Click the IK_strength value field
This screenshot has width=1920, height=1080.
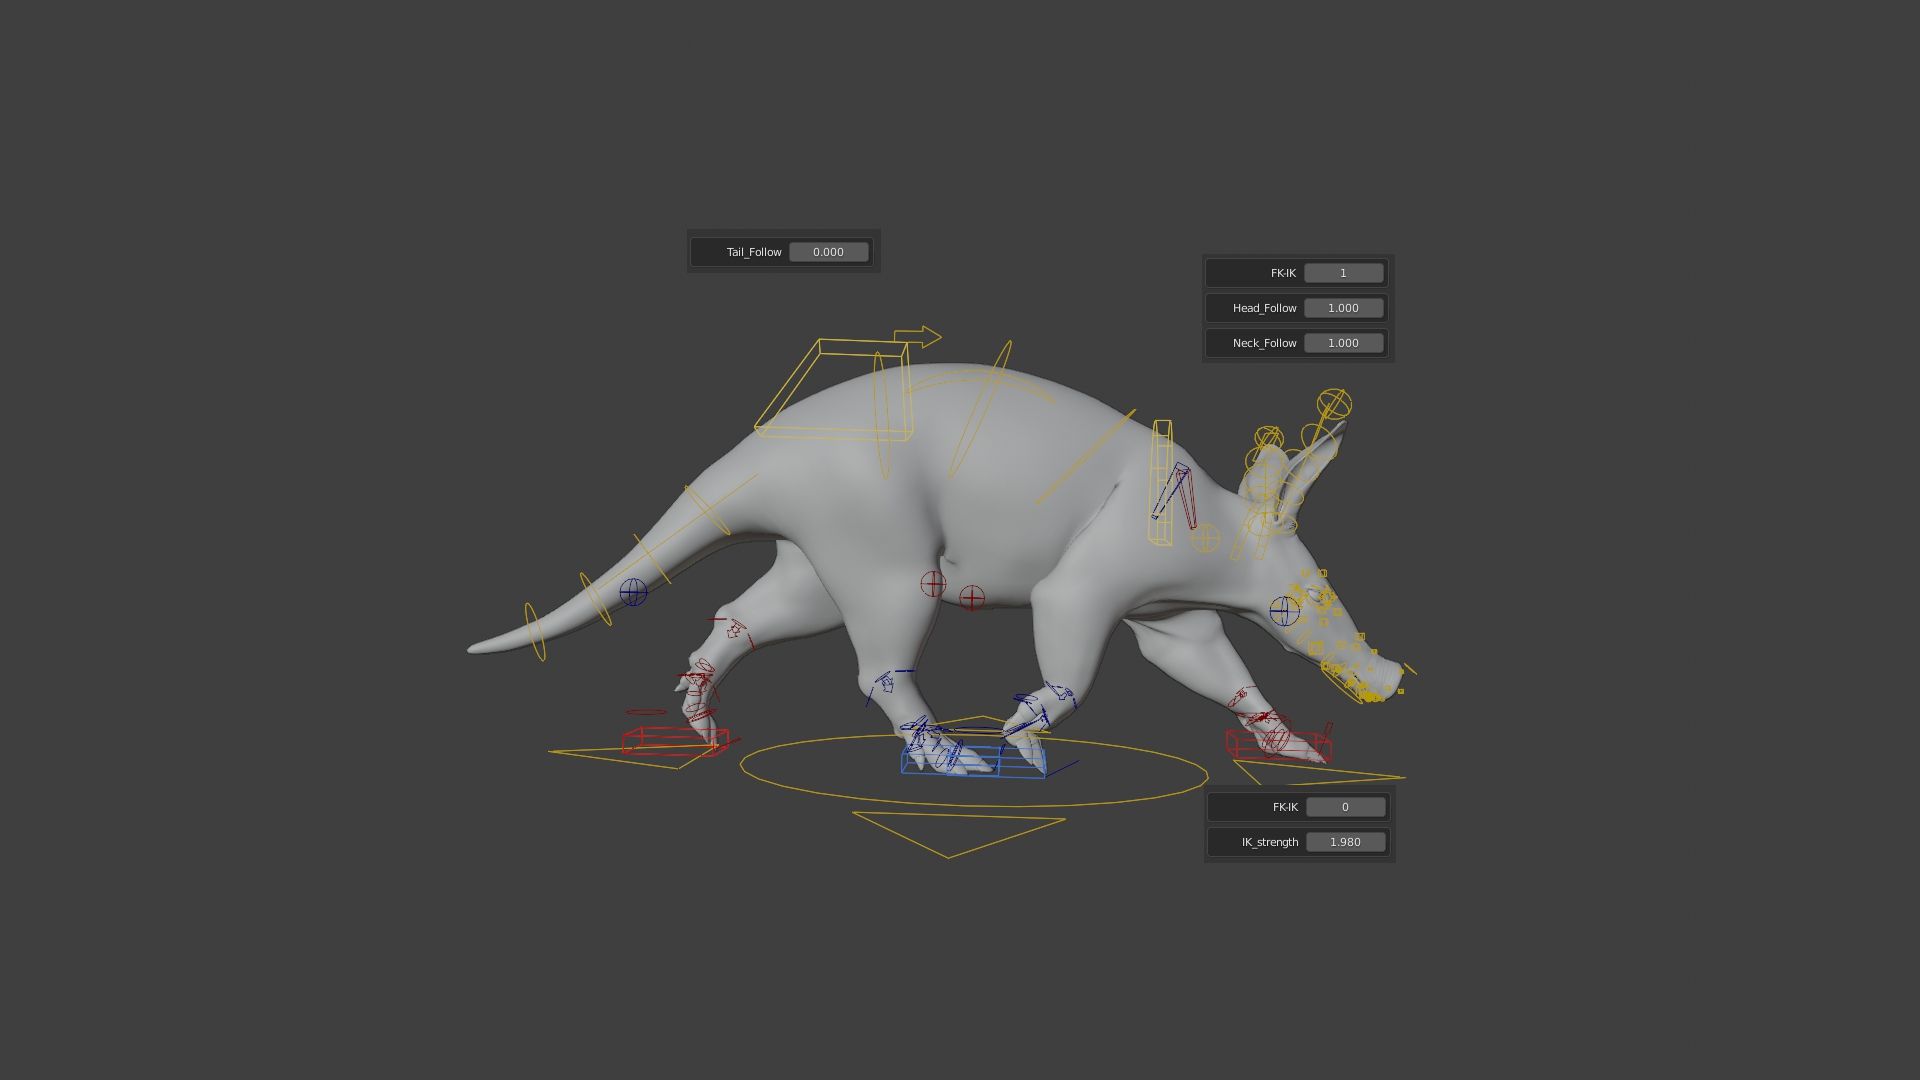click(x=1345, y=842)
